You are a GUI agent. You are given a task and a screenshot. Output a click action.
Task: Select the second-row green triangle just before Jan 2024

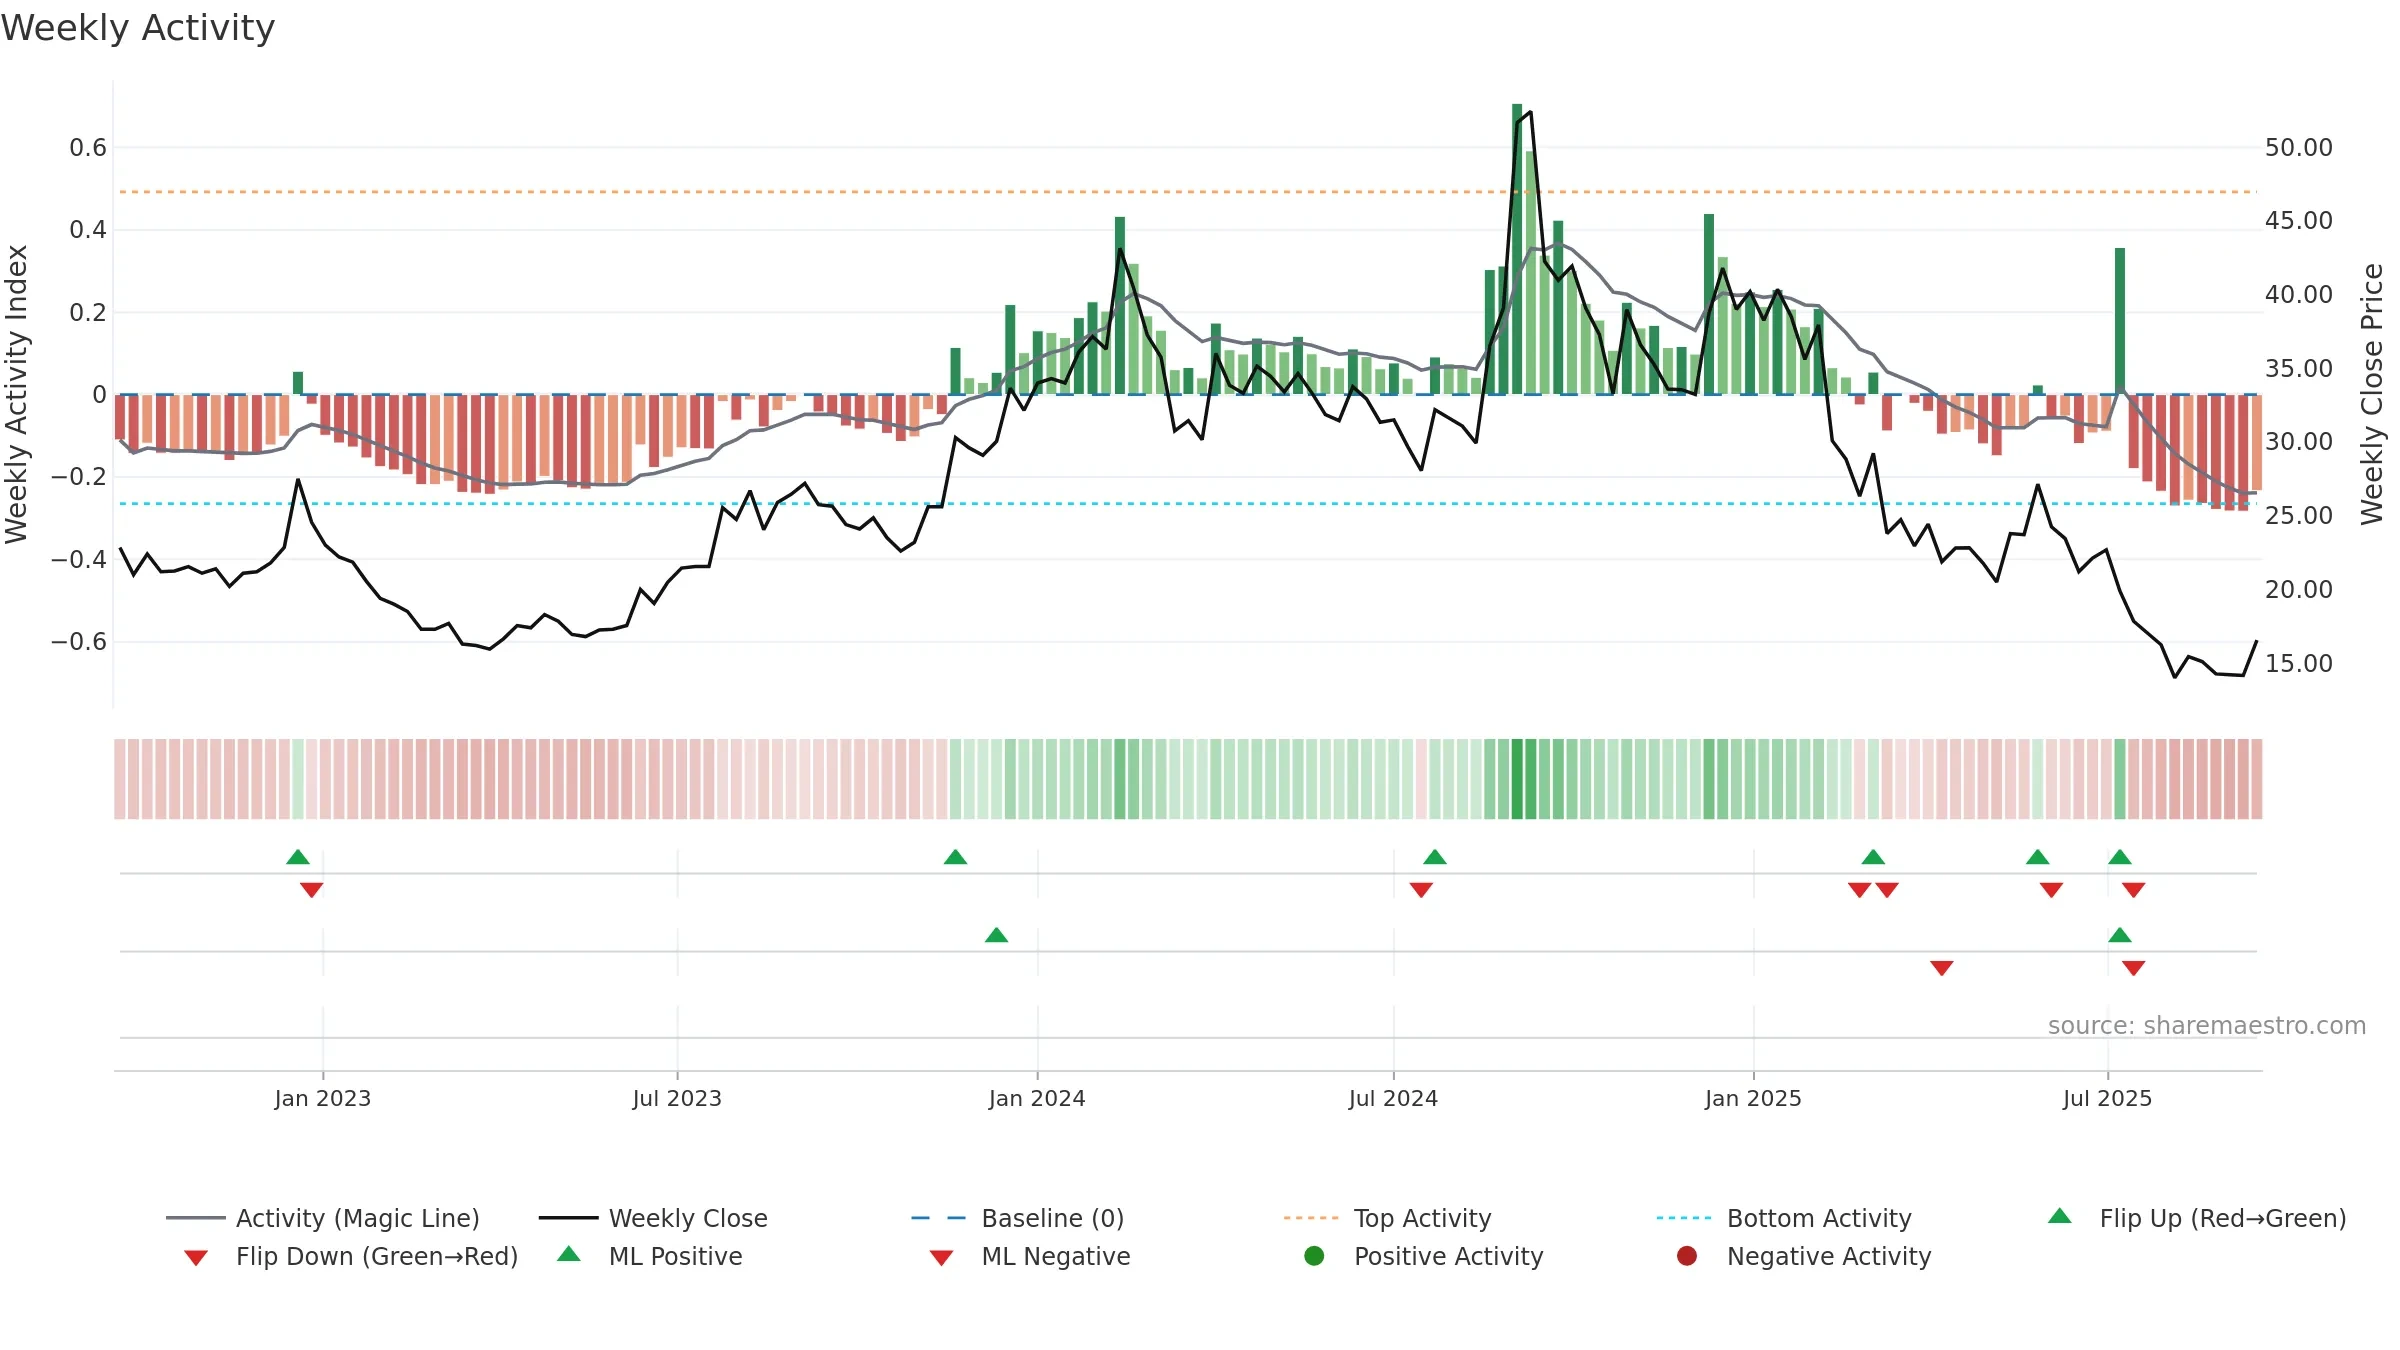996,935
